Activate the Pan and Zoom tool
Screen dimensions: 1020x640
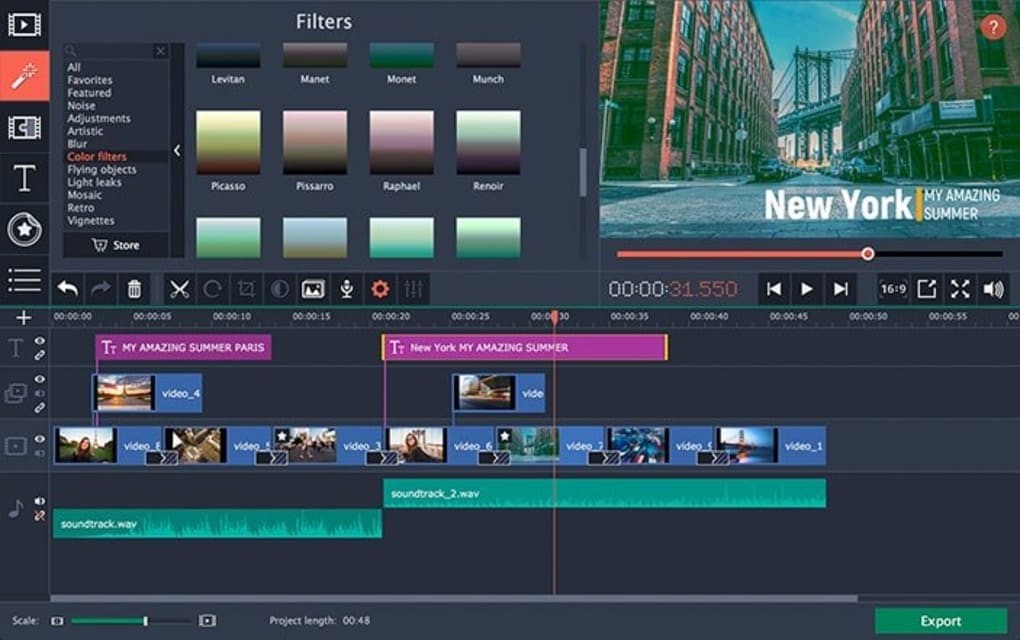coord(312,289)
